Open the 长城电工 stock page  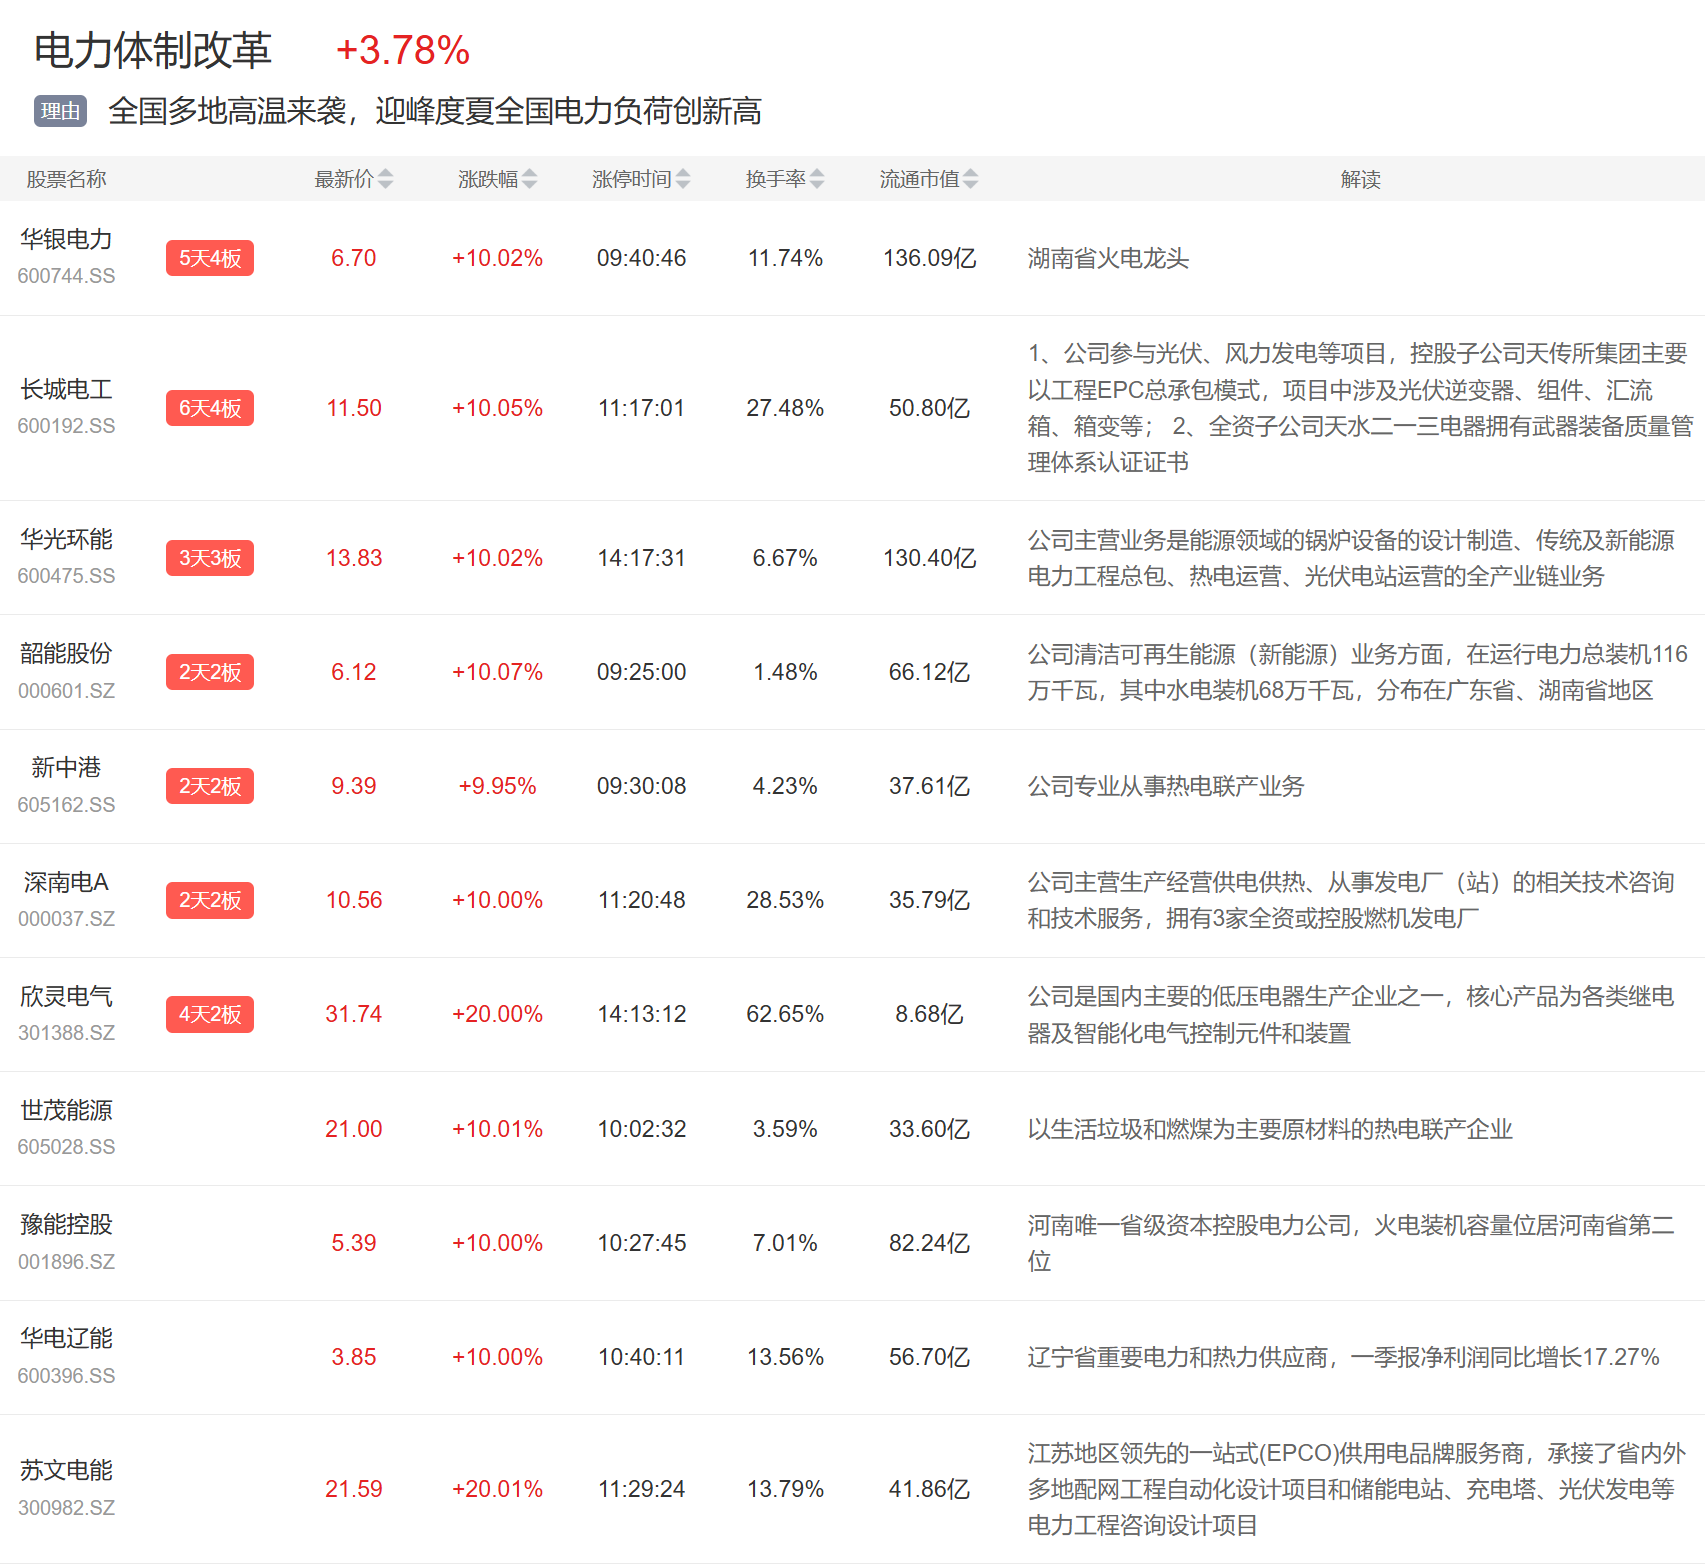click(66, 390)
